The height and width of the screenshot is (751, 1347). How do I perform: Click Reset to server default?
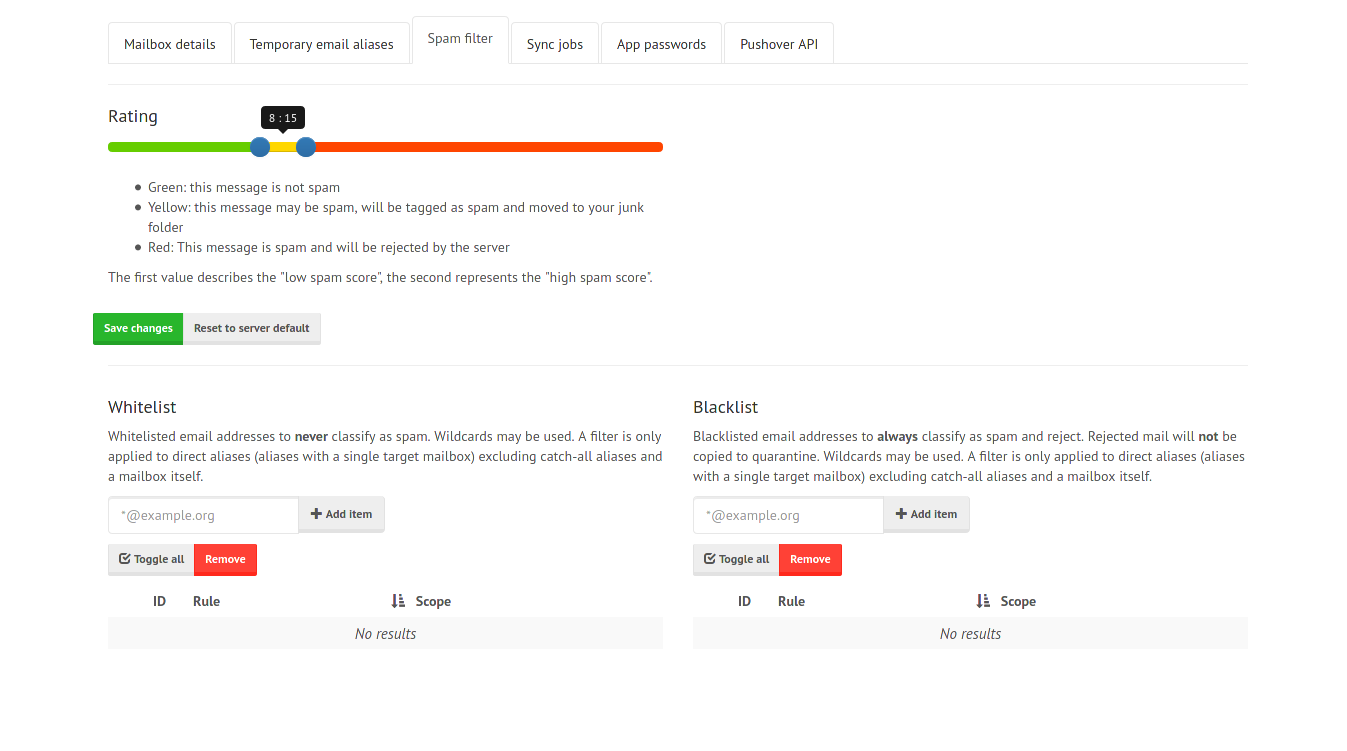pyautogui.click(x=252, y=328)
